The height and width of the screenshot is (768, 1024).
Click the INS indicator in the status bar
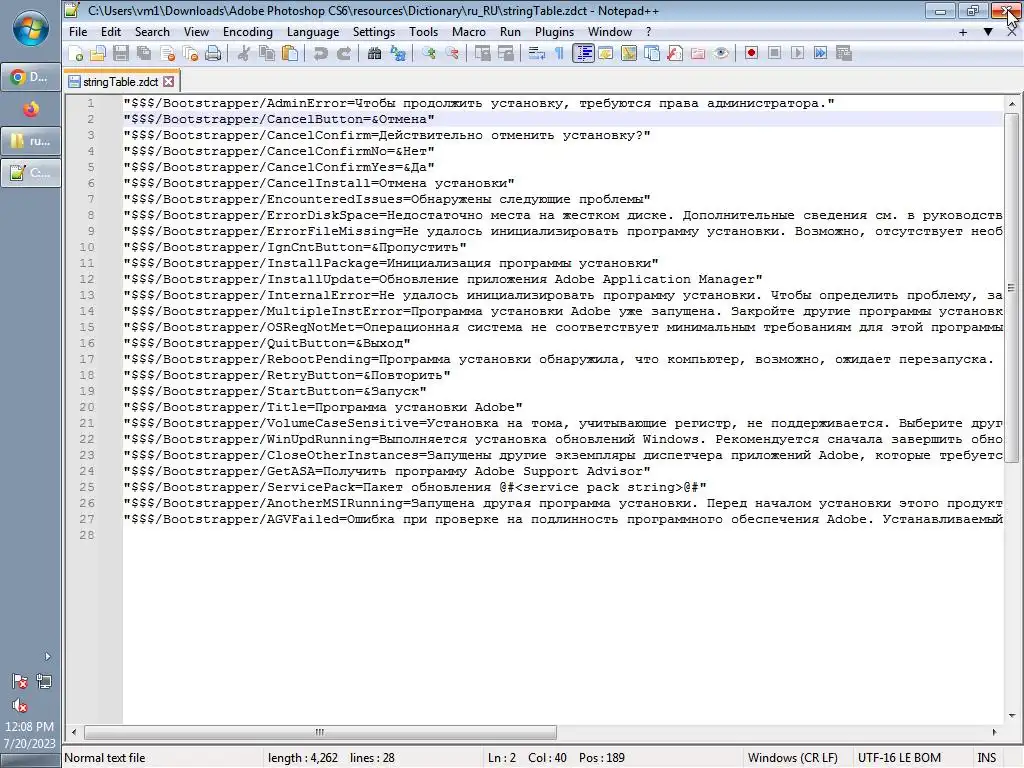[986, 758]
